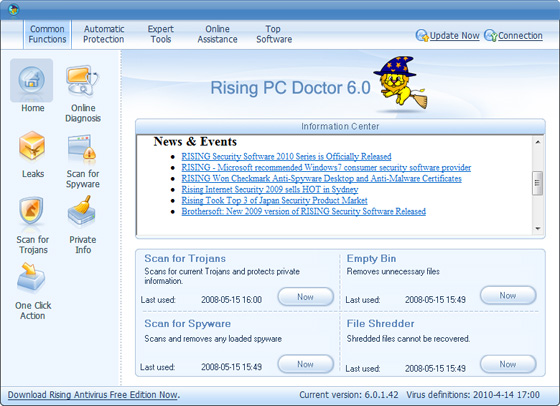This screenshot has height=406, width=560.
Task: Click the Connection link
Action: [x=520, y=36]
